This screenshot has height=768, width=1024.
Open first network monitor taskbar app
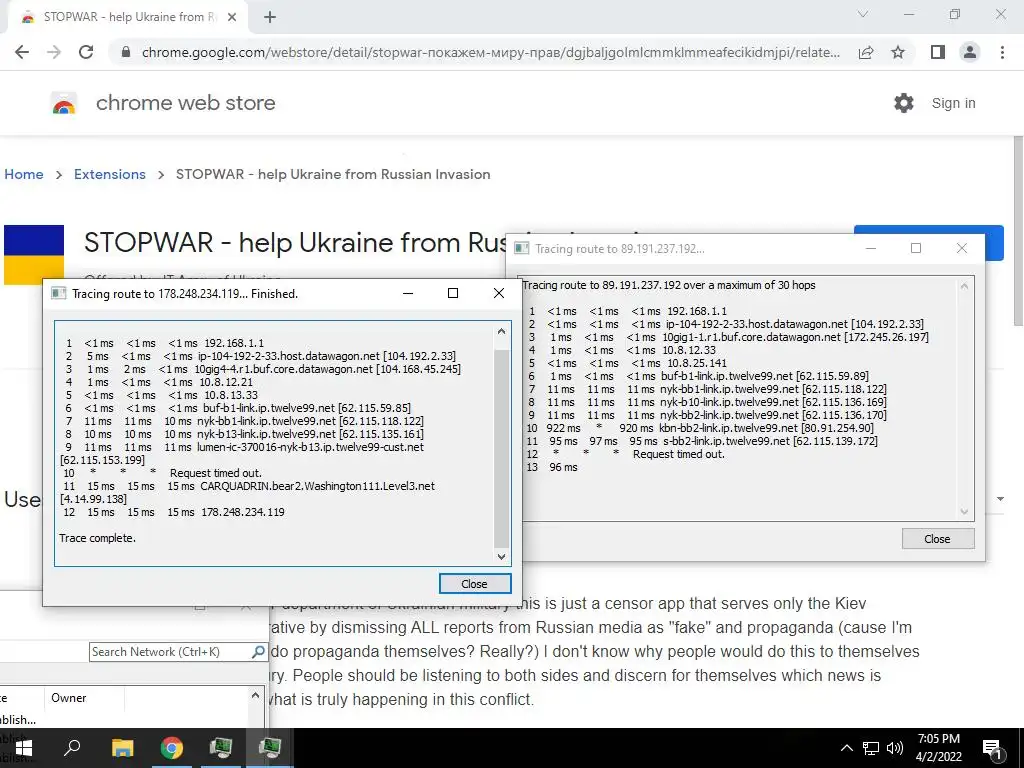click(221, 748)
